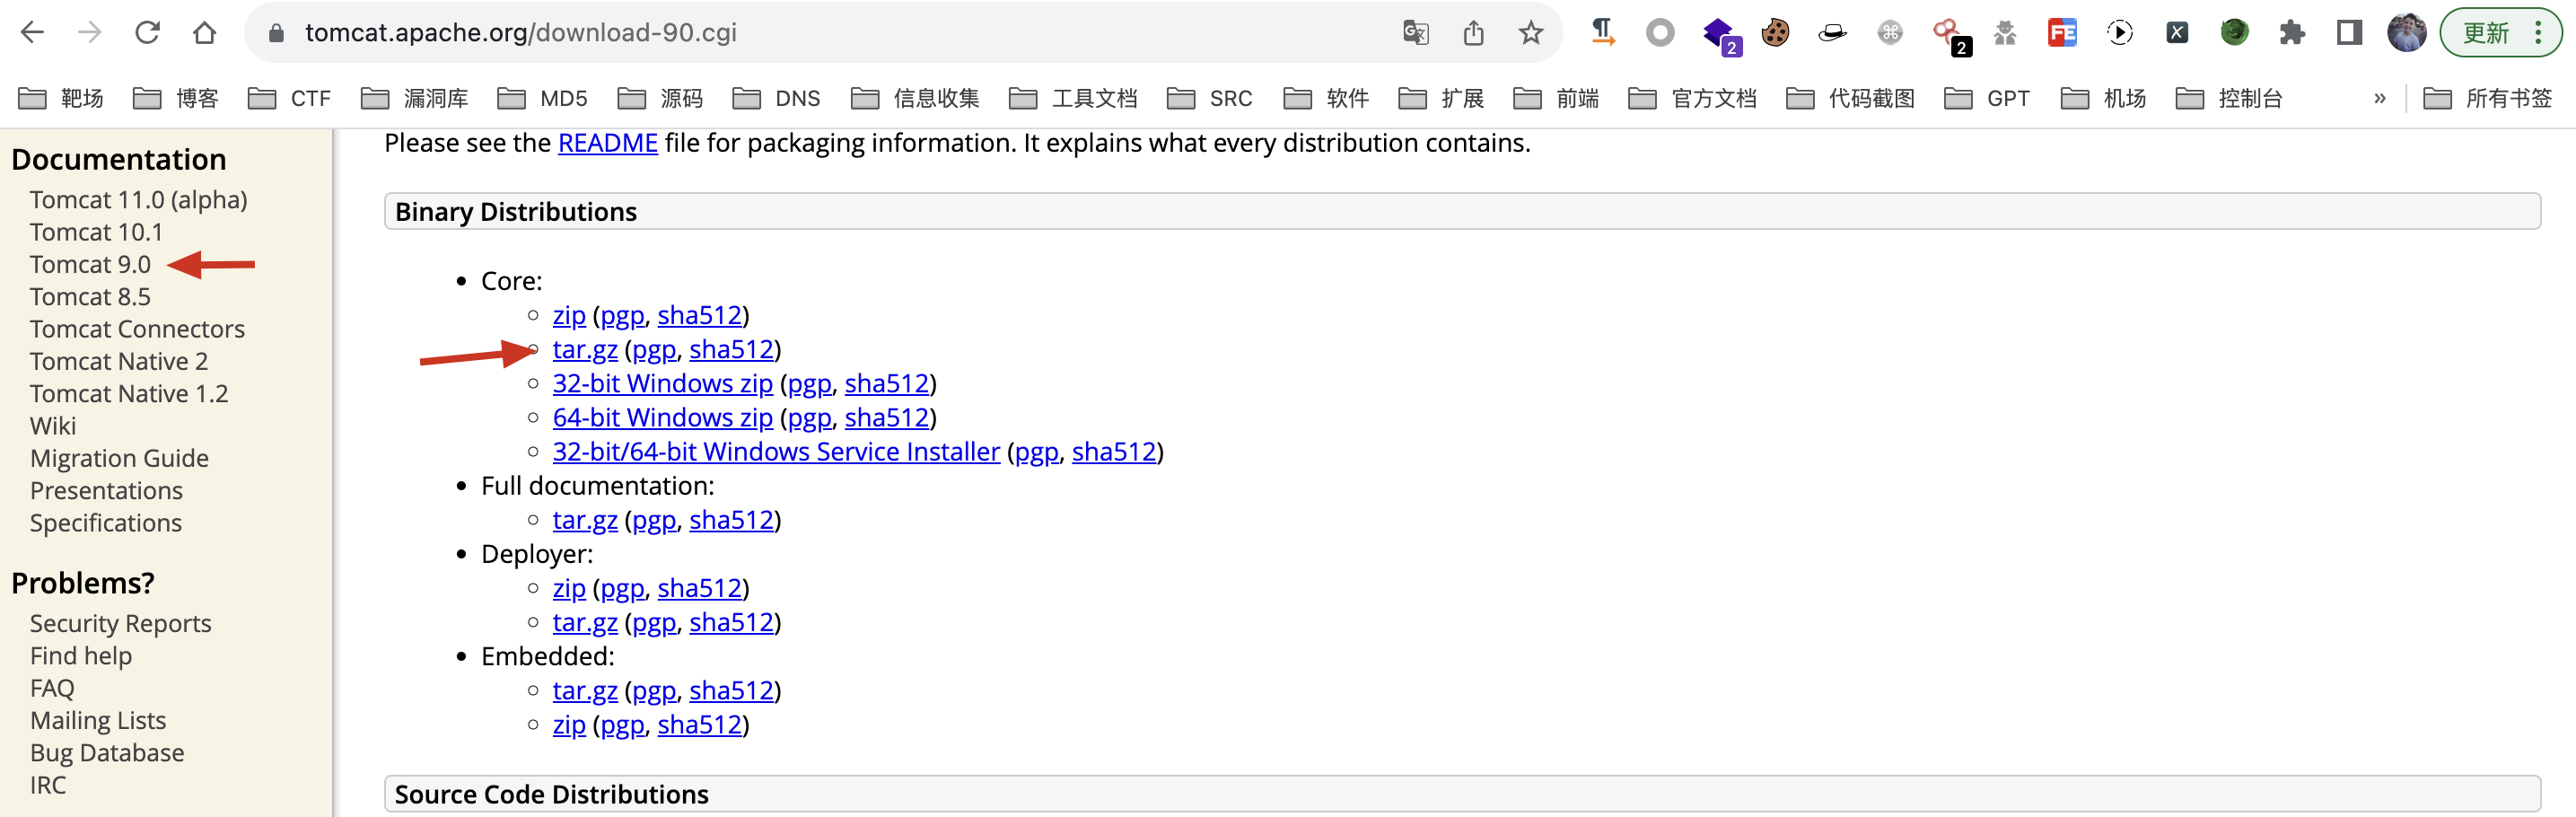Screen dimensions: 2576x817
Task: Download the 32-bit/64-bit Windows Service Installer
Action: click(x=776, y=452)
